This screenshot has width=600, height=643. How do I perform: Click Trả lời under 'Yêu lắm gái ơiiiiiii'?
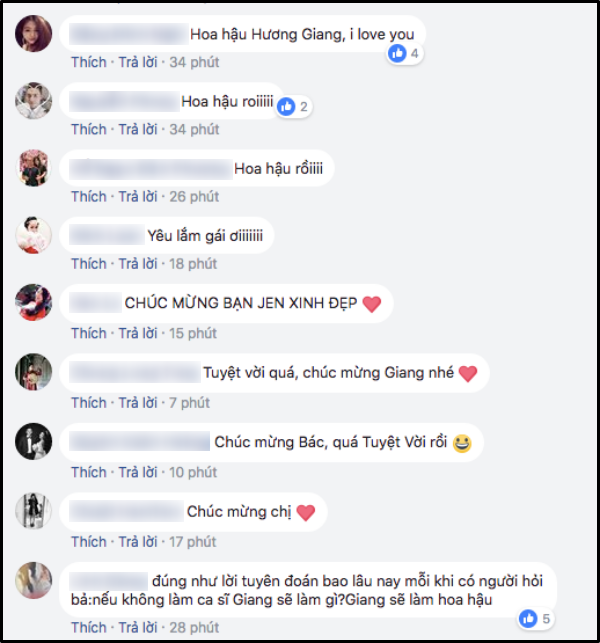pos(138,264)
